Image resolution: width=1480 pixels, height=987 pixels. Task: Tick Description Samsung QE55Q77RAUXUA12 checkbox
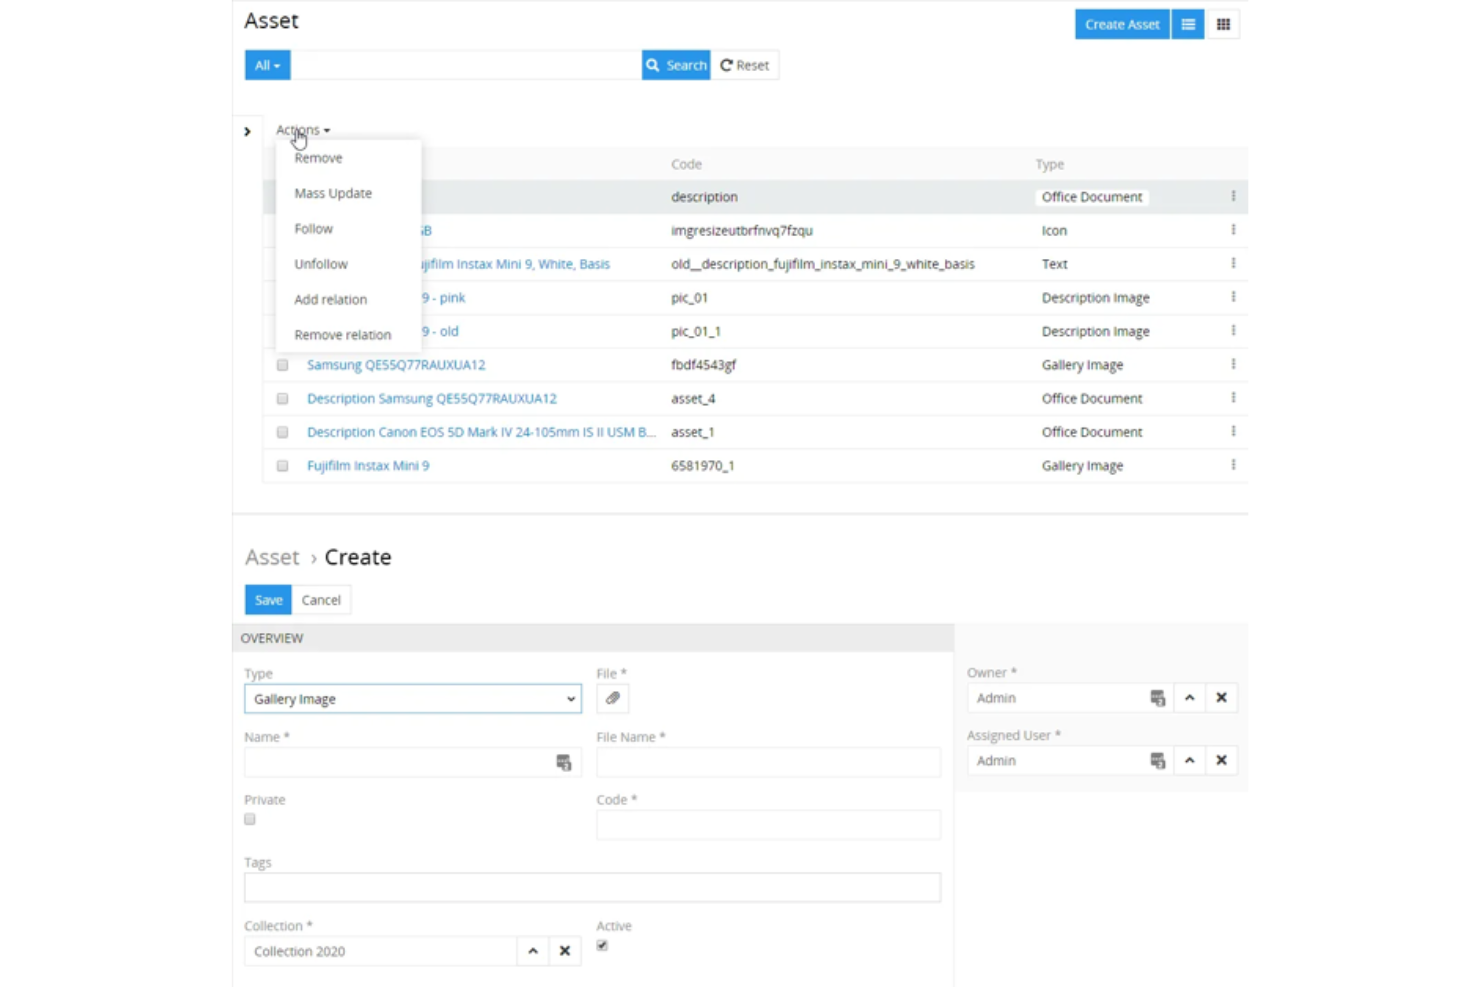tap(282, 399)
